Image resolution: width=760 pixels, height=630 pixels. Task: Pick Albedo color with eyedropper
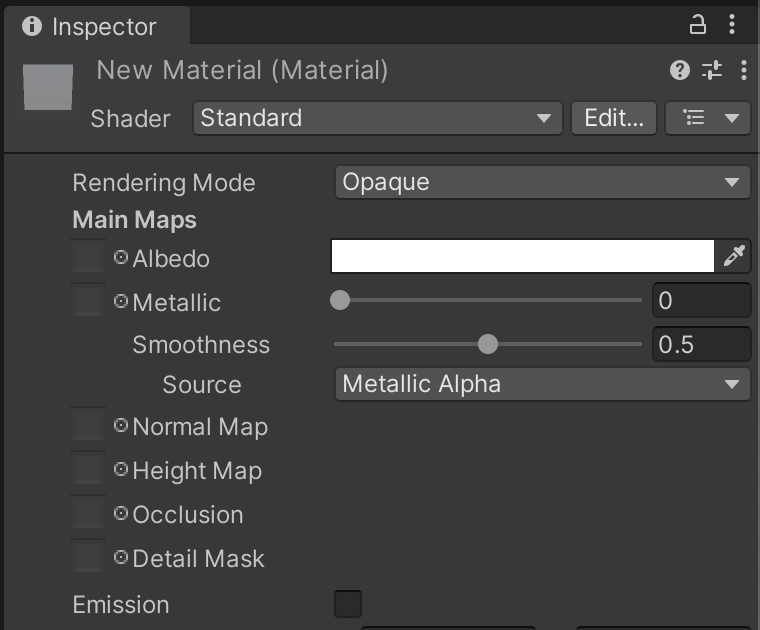[x=734, y=257]
